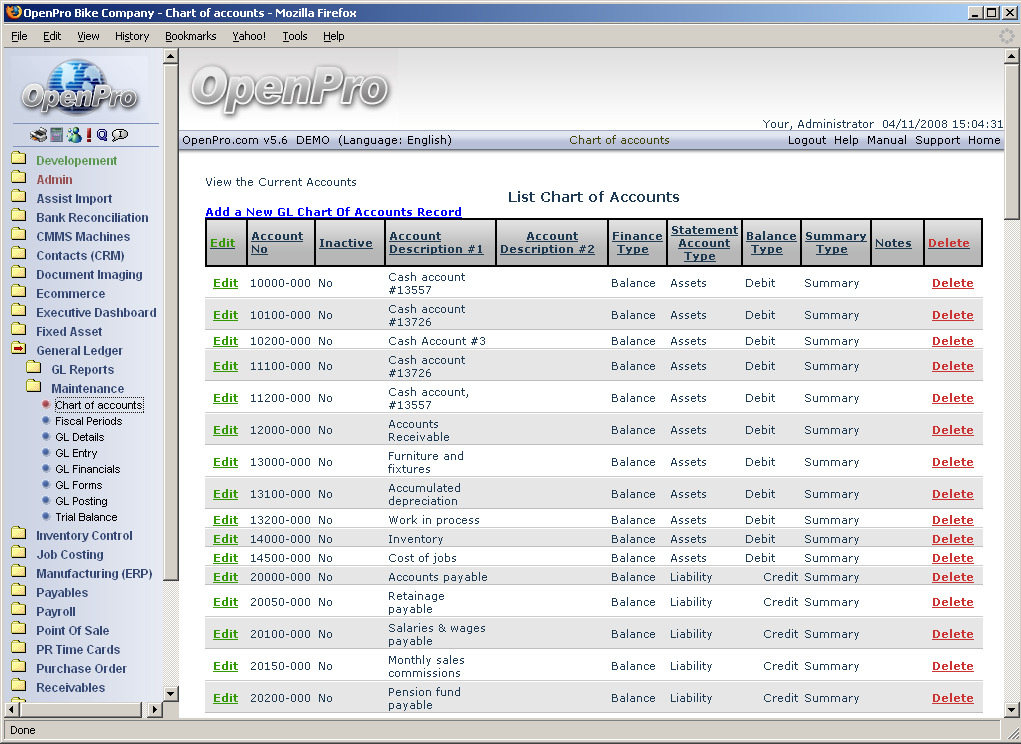This screenshot has height=744, width=1021.
Task: Click the blue Q icon
Action: pyautogui.click(x=102, y=135)
